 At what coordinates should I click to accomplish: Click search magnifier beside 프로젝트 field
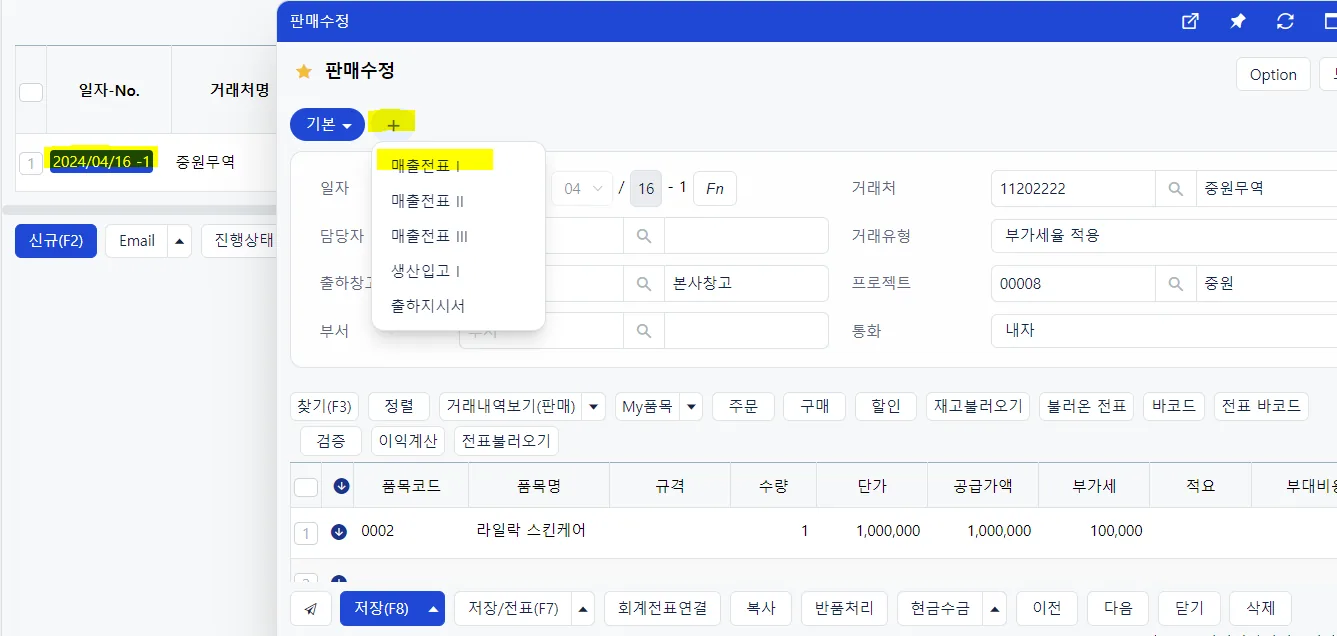[x=1176, y=284]
